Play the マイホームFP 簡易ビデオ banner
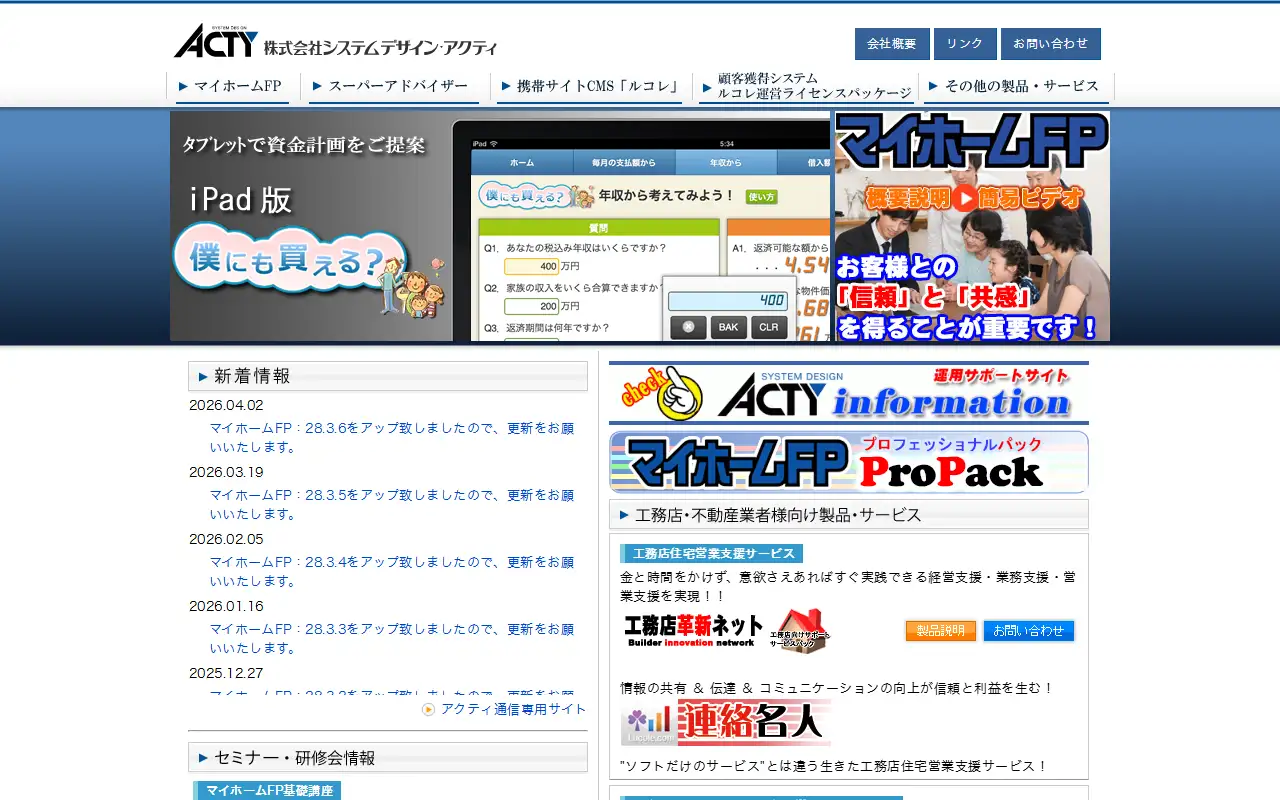This screenshot has width=1280, height=800. [x=972, y=226]
